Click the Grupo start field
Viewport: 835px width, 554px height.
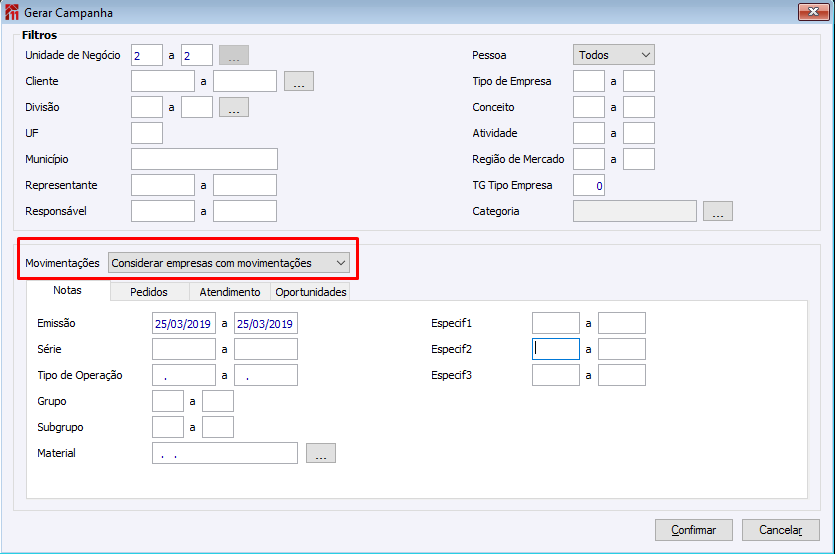[168, 401]
